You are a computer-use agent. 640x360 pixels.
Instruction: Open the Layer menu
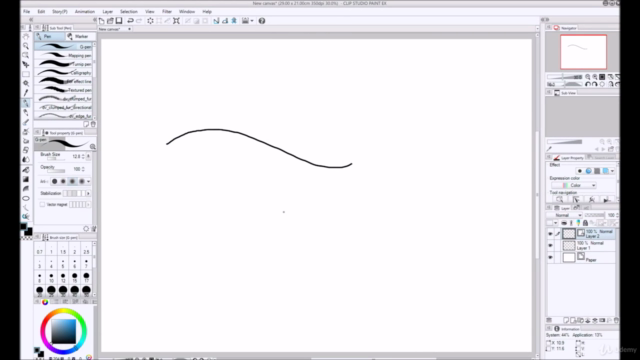pyautogui.click(x=108, y=12)
